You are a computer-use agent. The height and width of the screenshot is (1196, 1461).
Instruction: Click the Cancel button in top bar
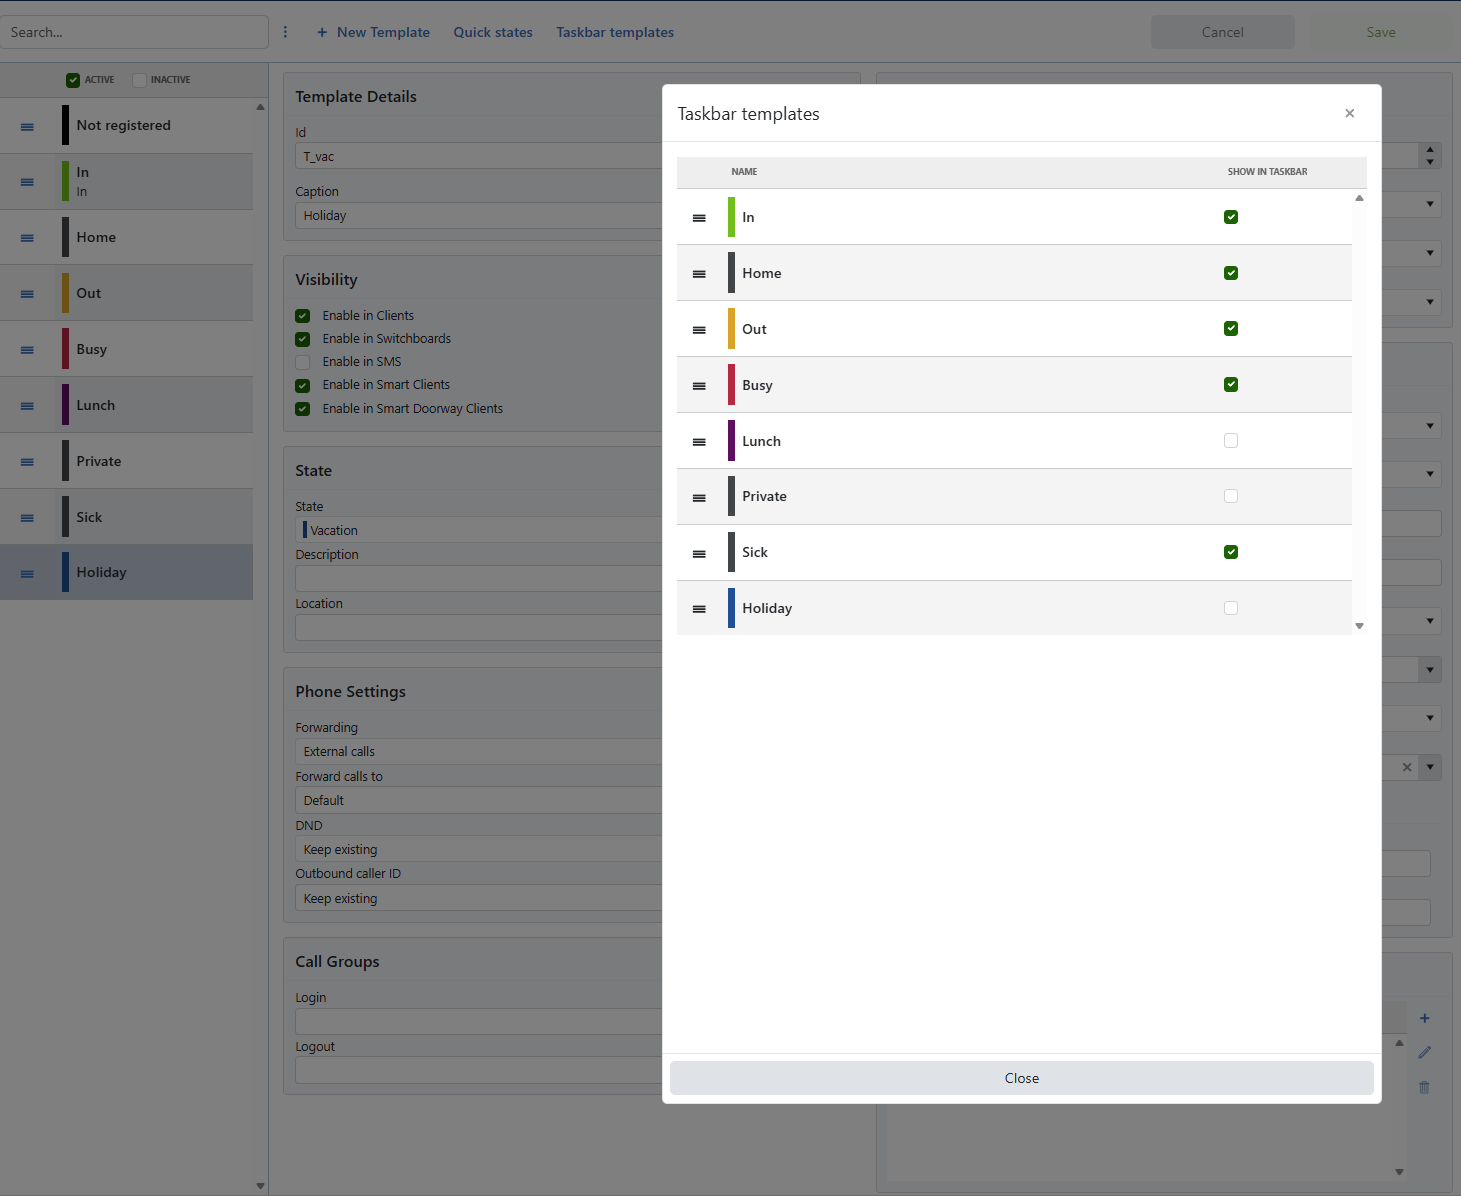1222,32
